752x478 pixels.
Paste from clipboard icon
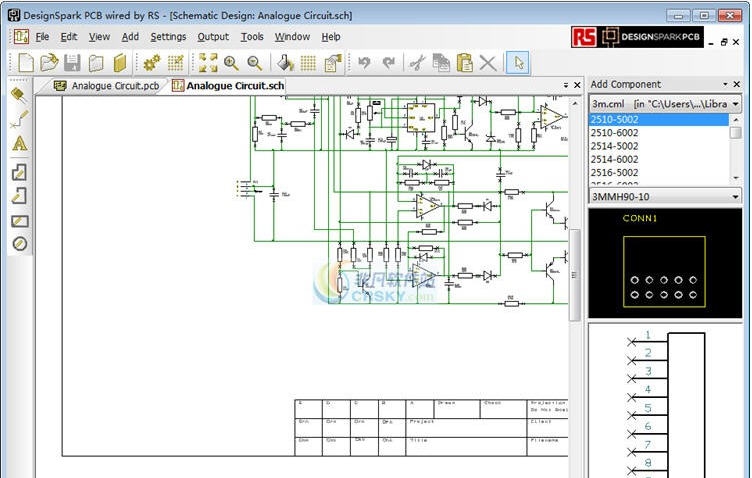coord(464,63)
